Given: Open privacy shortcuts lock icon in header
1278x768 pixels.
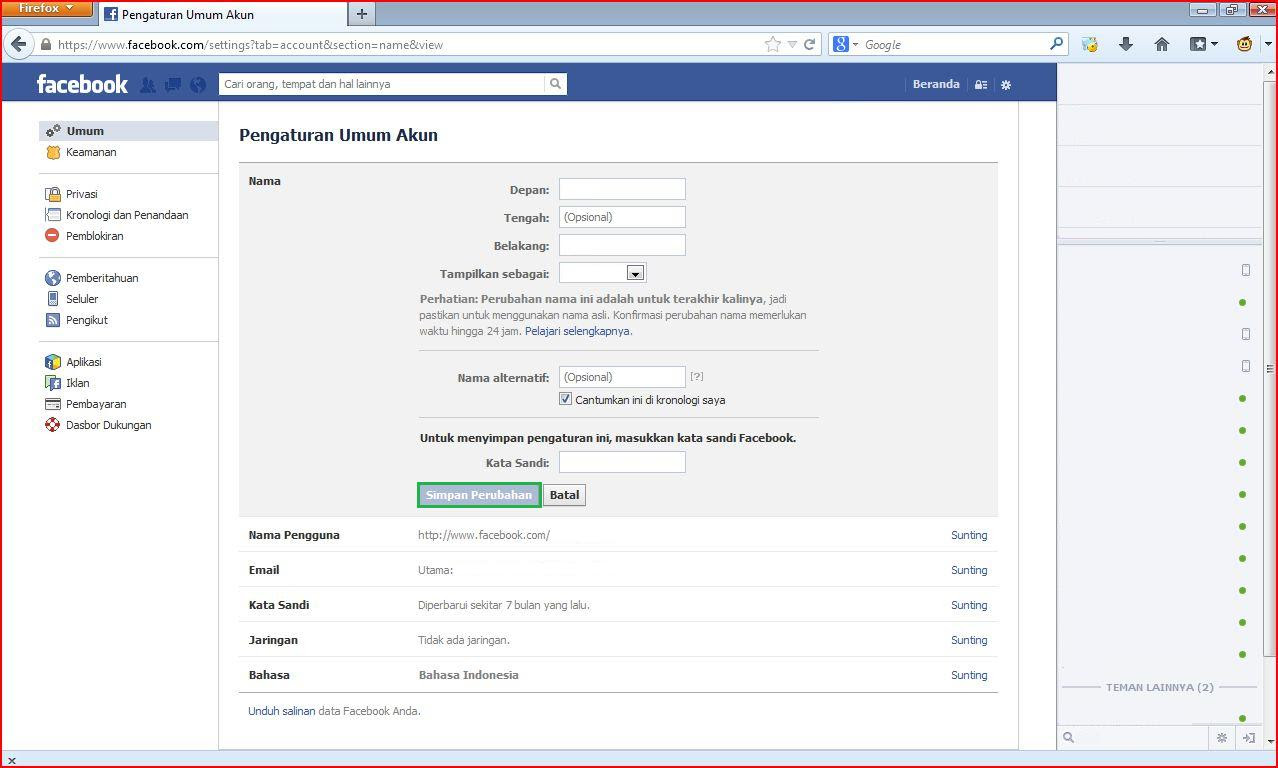Looking at the screenshot, I should point(981,85).
